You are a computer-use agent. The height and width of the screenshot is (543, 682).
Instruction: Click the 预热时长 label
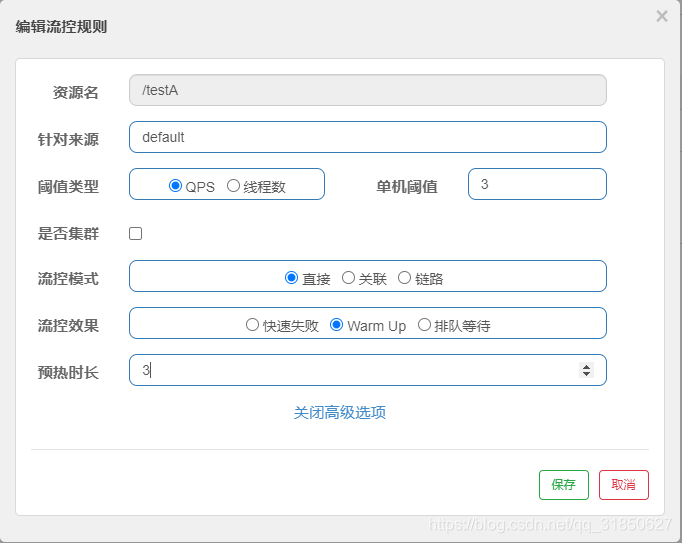tap(68, 372)
